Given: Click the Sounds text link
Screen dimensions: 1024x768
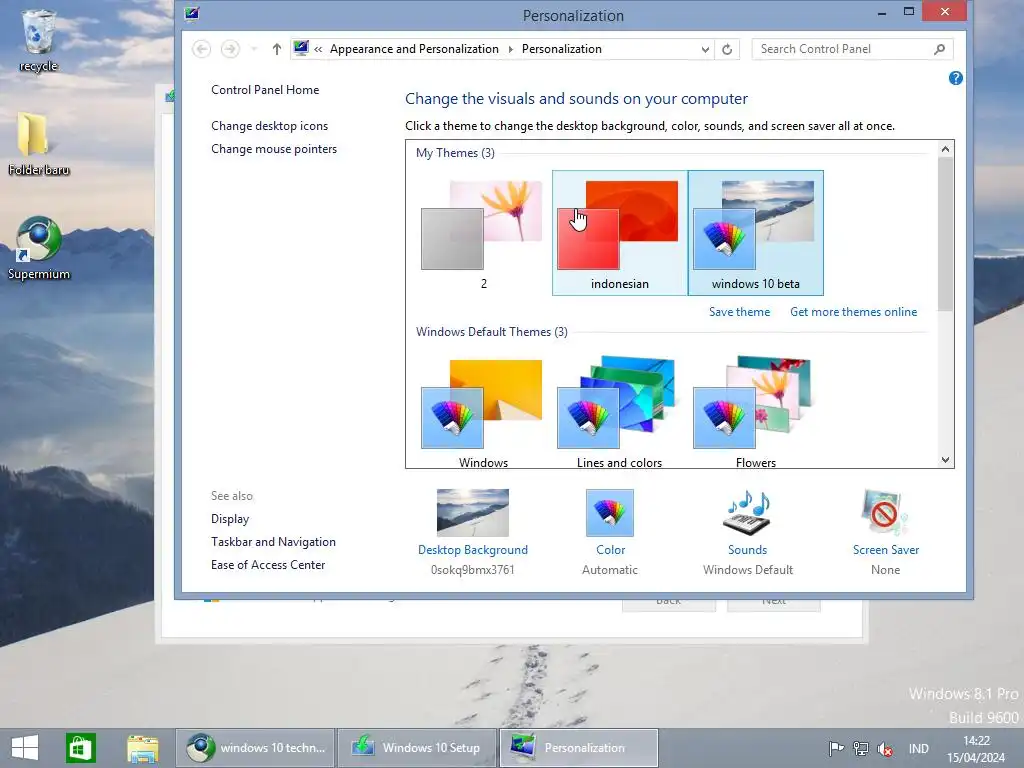Looking at the screenshot, I should 748,550.
